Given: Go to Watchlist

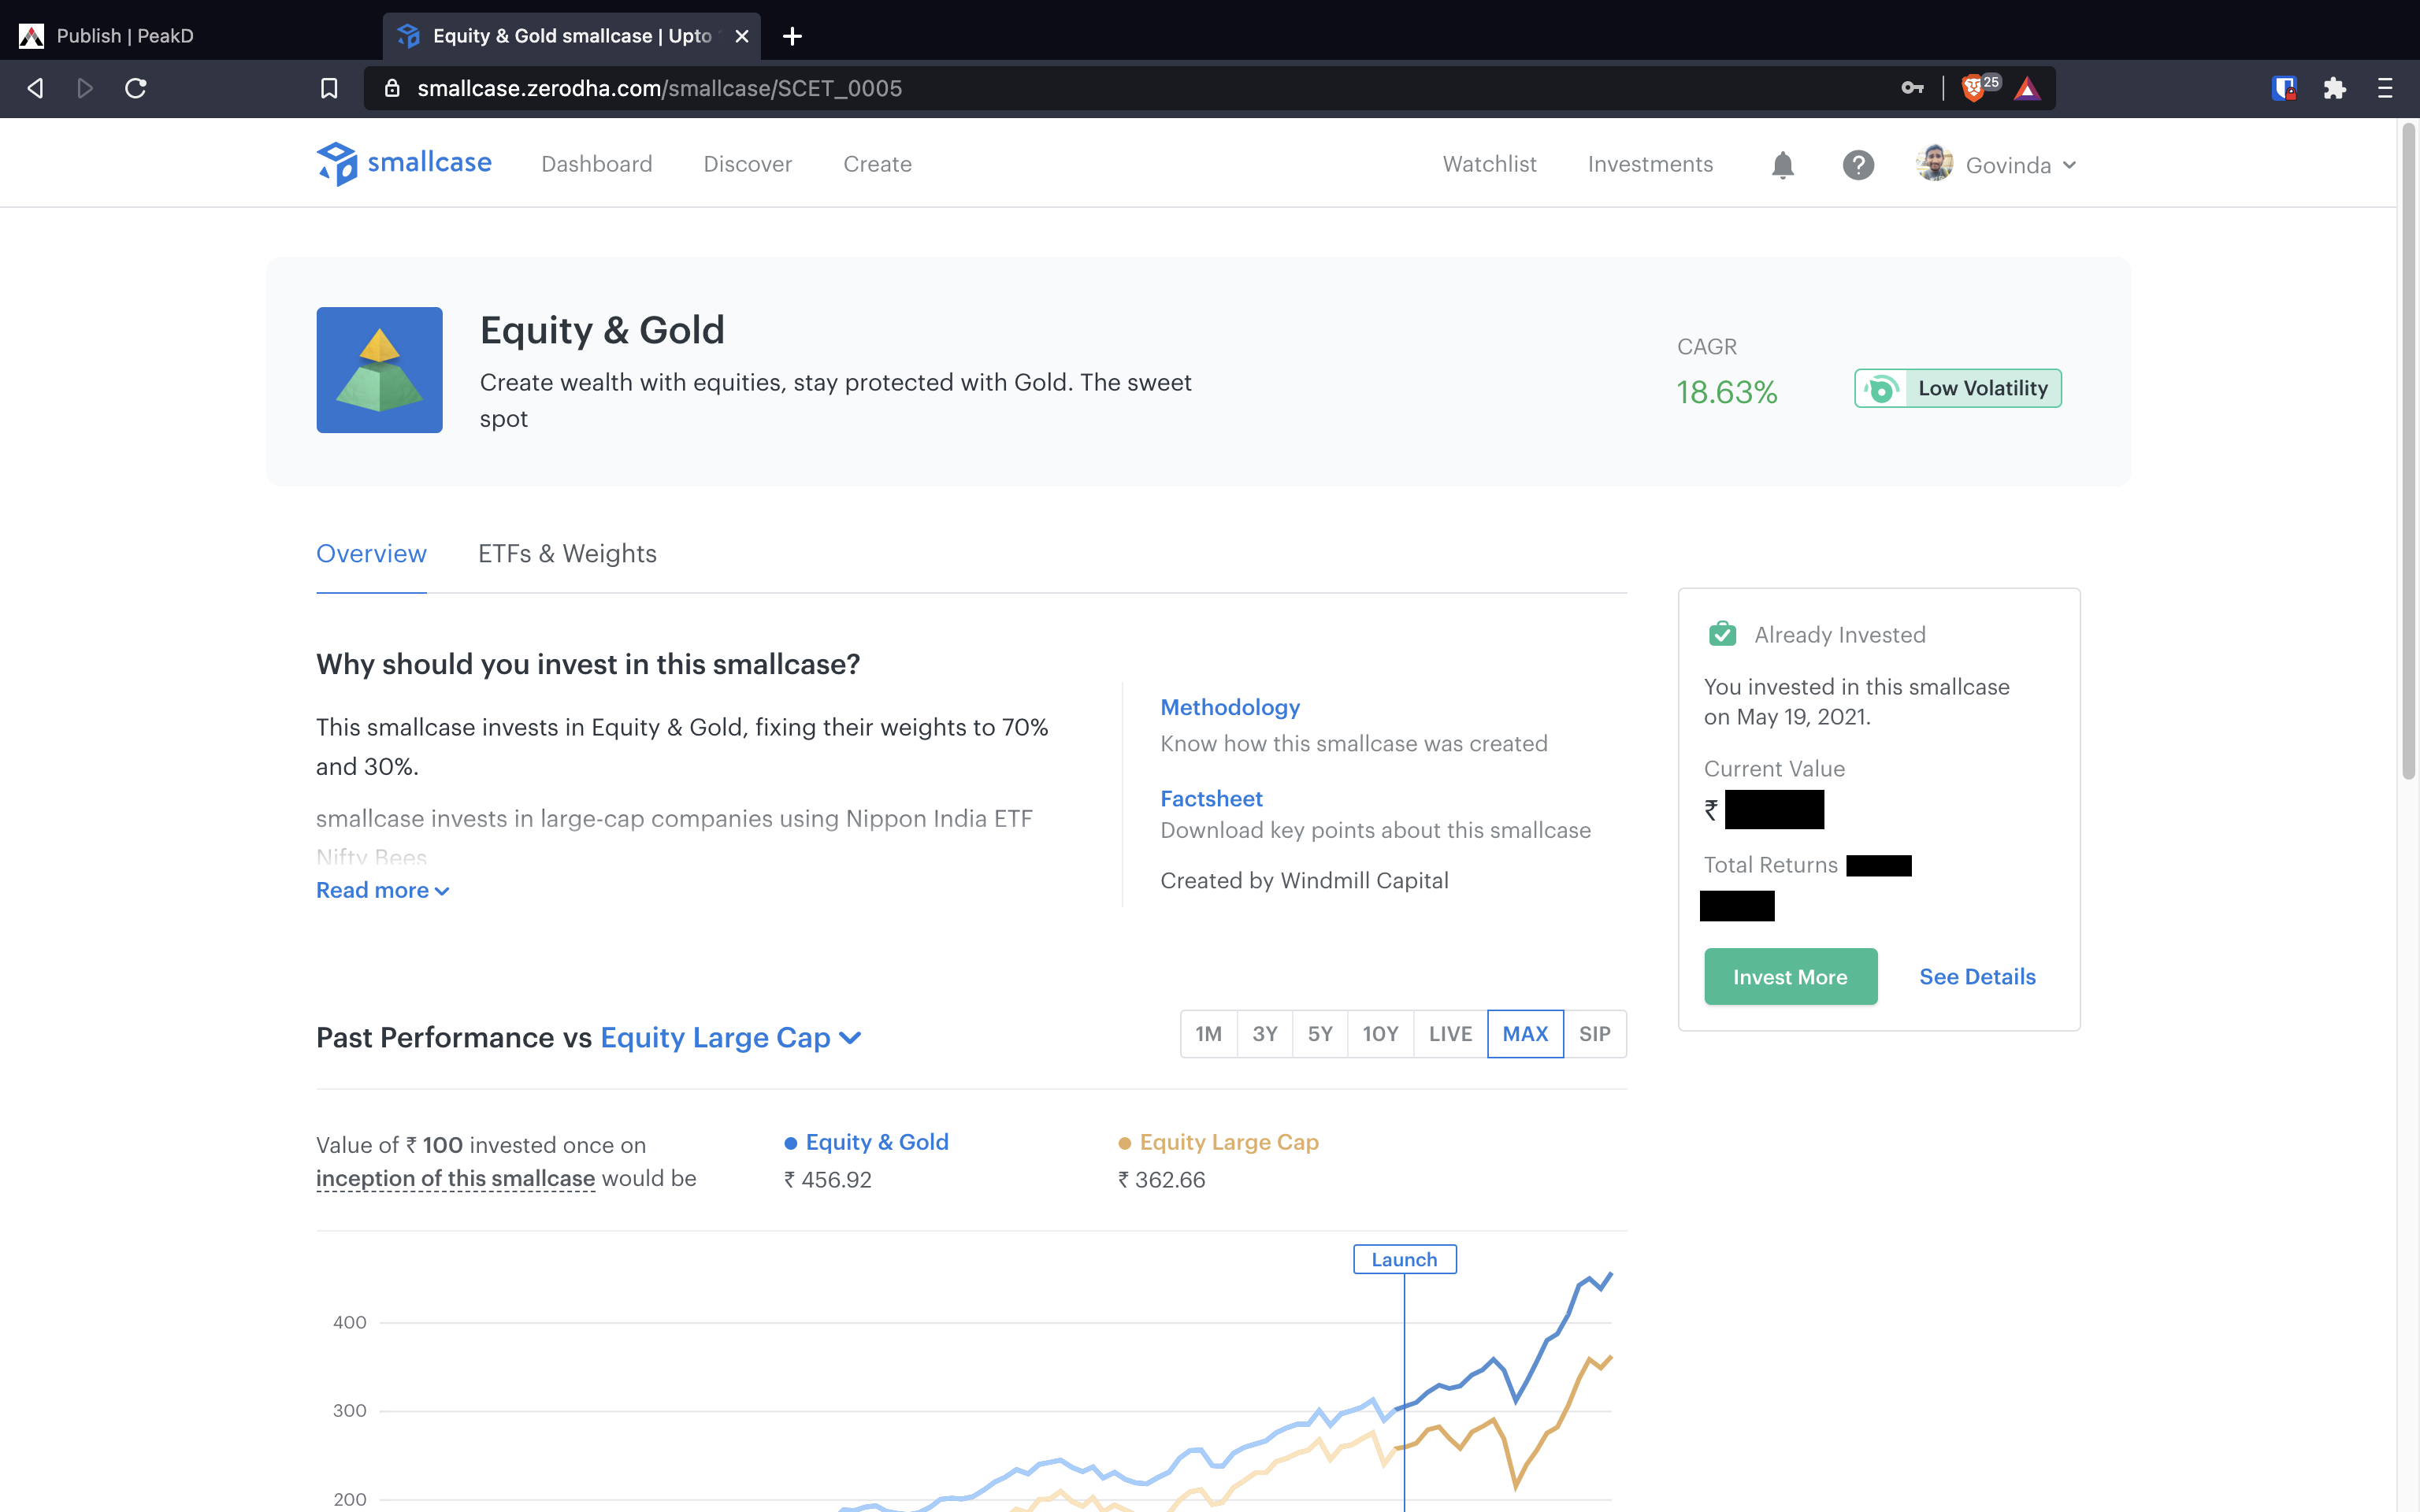Looking at the screenshot, I should pyautogui.click(x=1489, y=164).
